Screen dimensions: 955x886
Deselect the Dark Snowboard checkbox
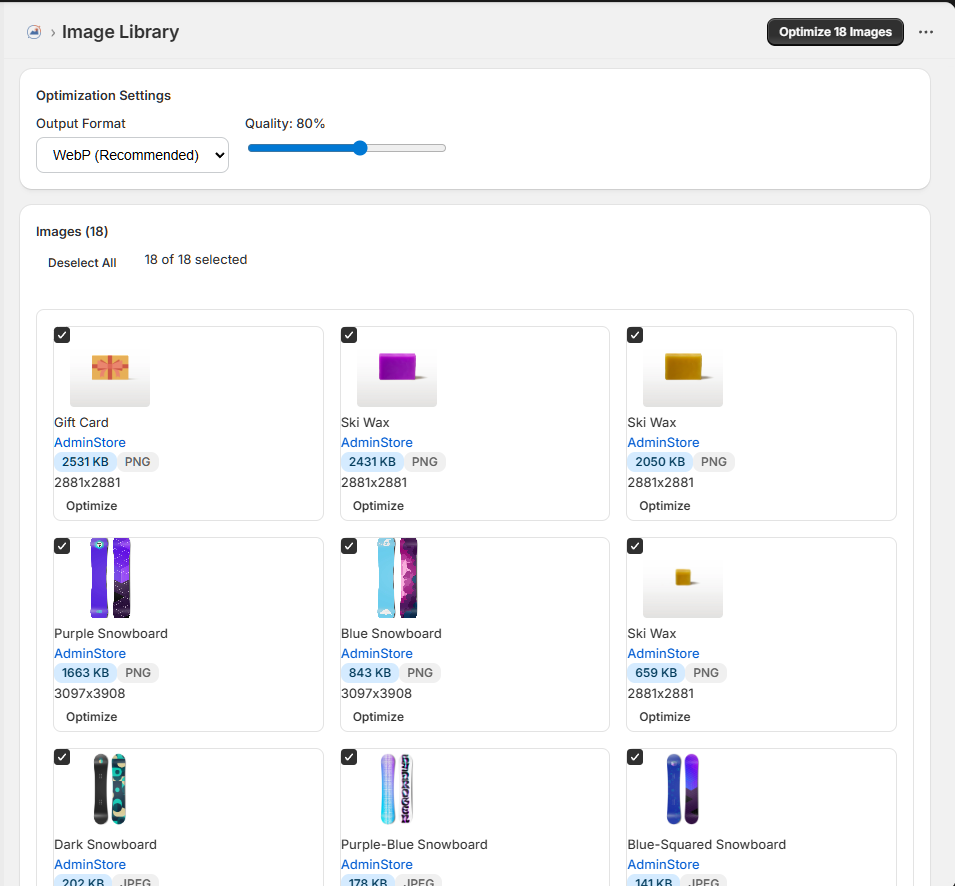tap(62, 757)
